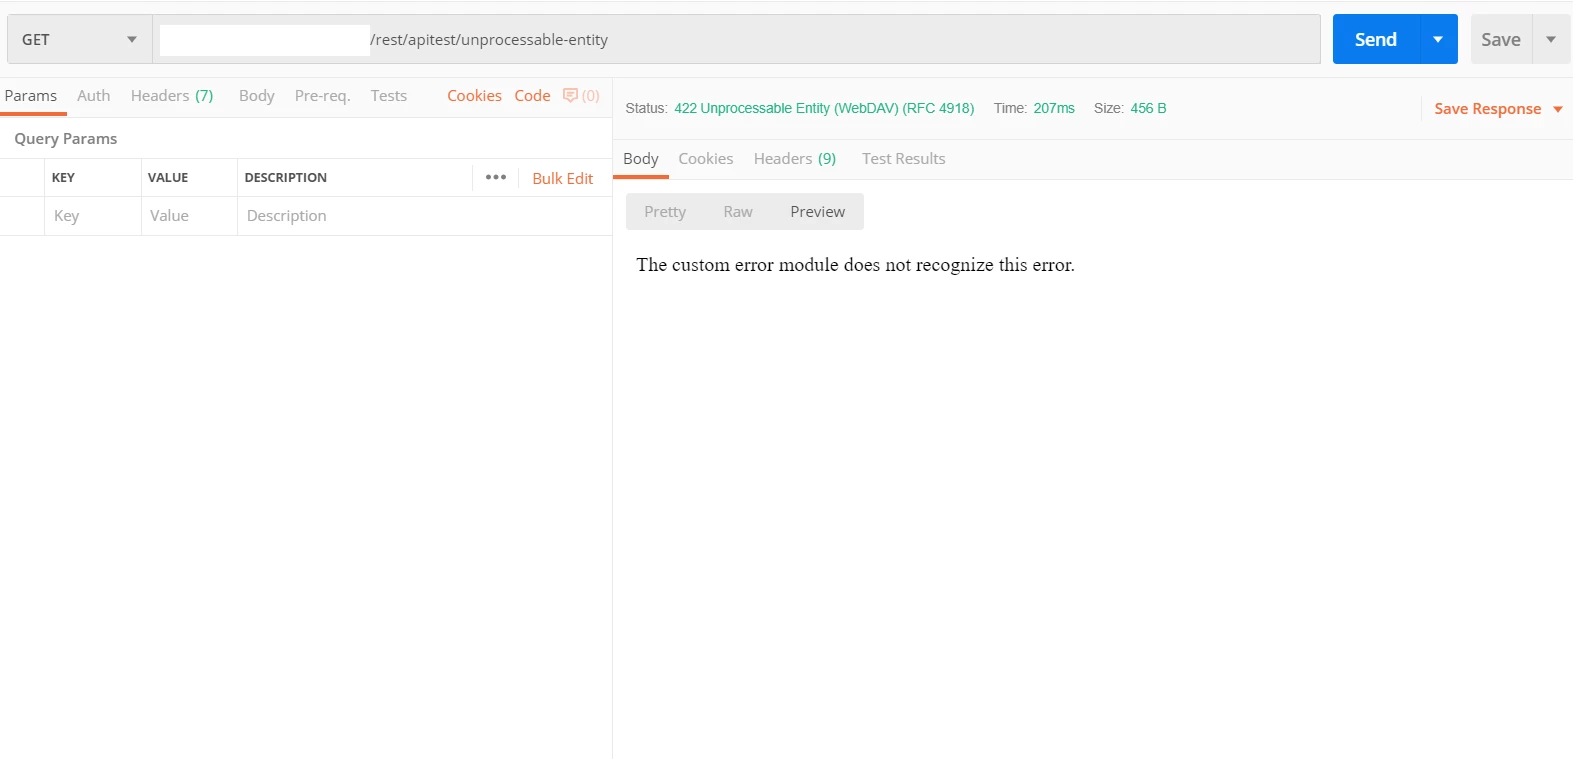Image resolution: width=1573 pixels, height=759 pixels.
Task: Click the Description input cell
Action: 424,216
